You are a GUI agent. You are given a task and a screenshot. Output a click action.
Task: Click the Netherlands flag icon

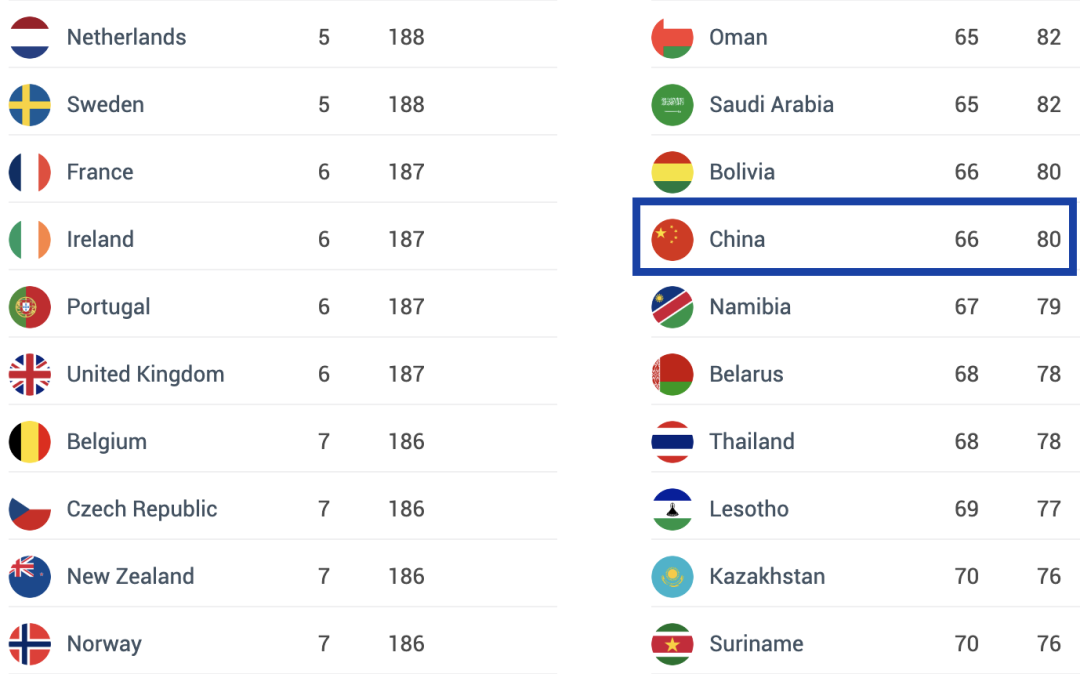pyautogui.click(x=30, y=37)
